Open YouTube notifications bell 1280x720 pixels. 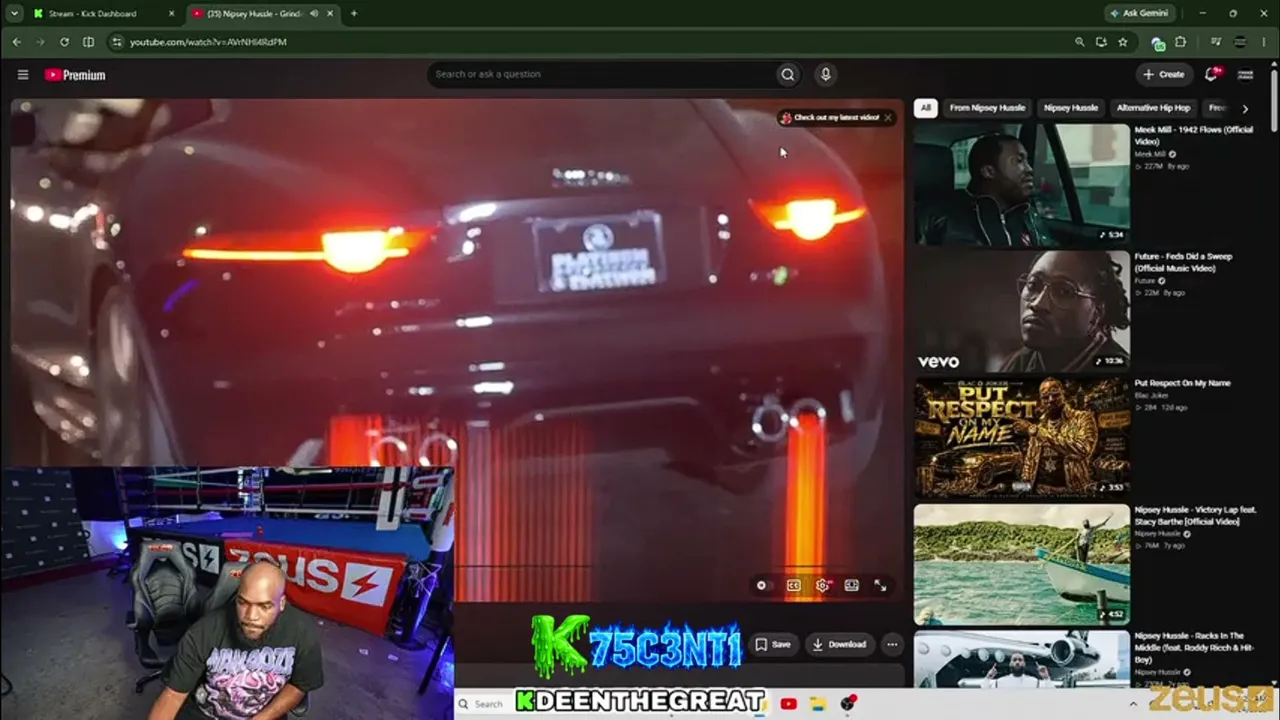[x=1212, y=74]
